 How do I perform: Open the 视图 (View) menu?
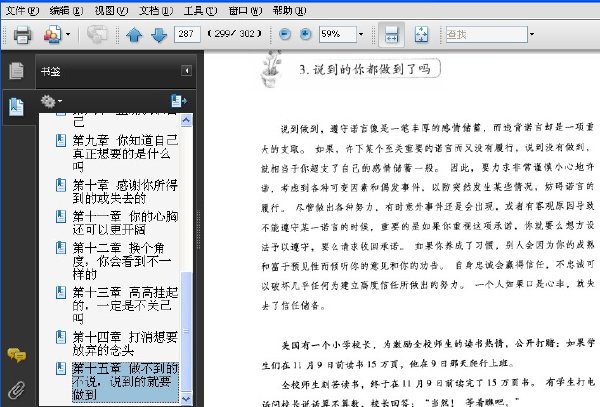tap(111, 11)
